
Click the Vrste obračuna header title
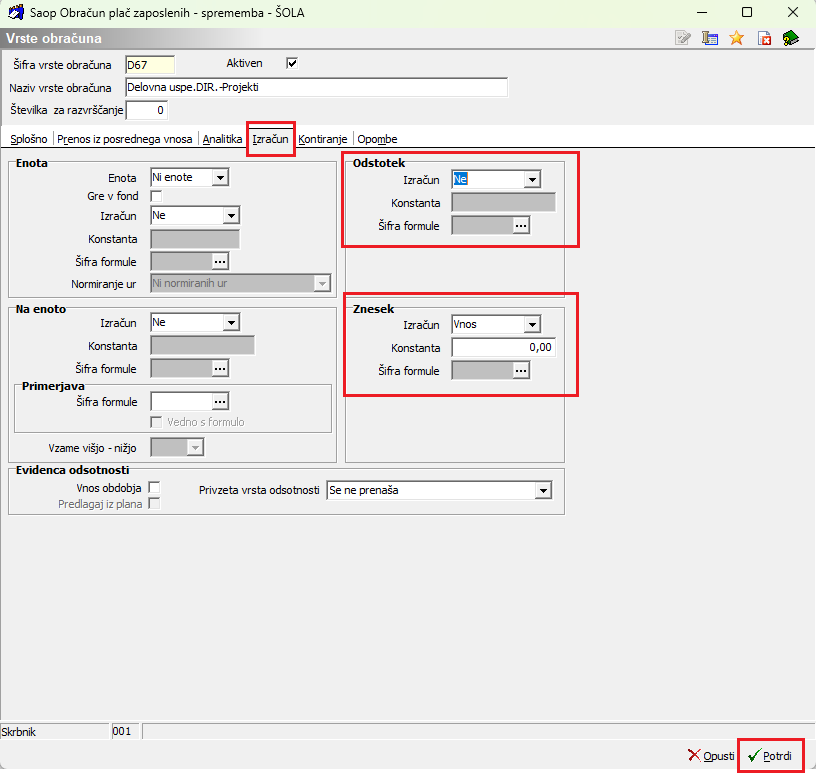coord(54,39)
